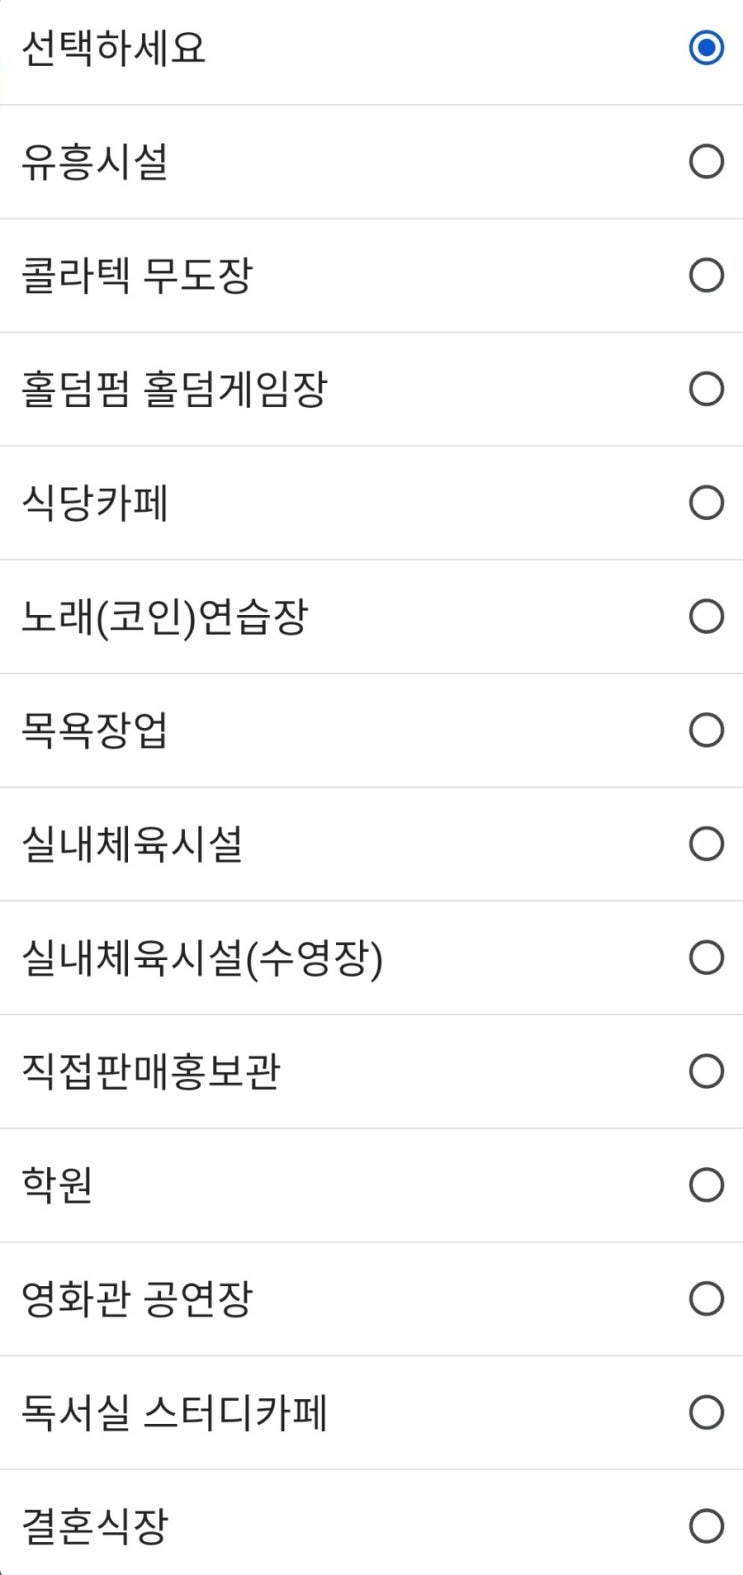
Task: Tap the 목욕장업 list label
Action: point(95,731)
